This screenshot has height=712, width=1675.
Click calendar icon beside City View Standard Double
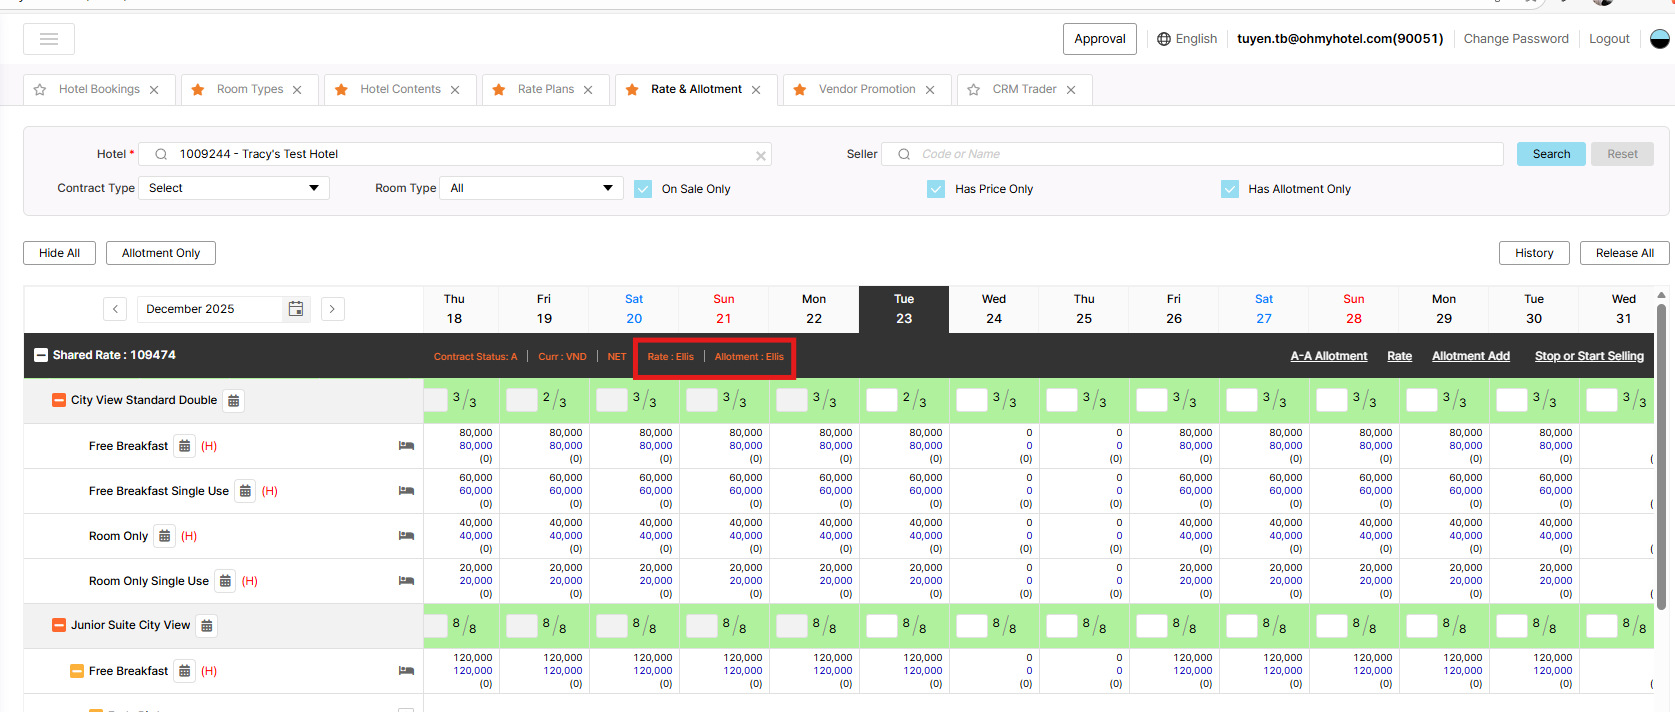pyautogui.click(x=233, y=401)
